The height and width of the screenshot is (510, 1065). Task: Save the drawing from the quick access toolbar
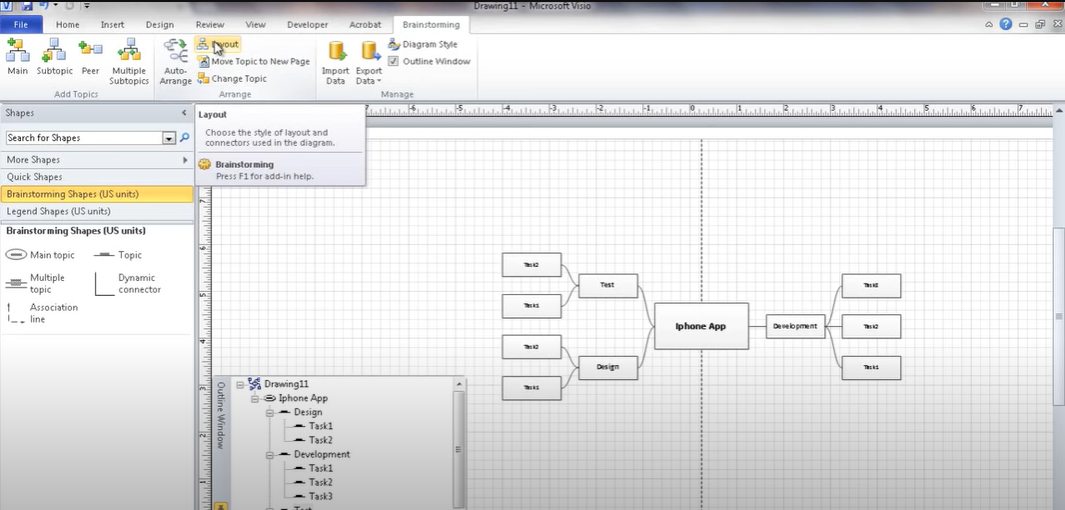click(x=26, y=6)
